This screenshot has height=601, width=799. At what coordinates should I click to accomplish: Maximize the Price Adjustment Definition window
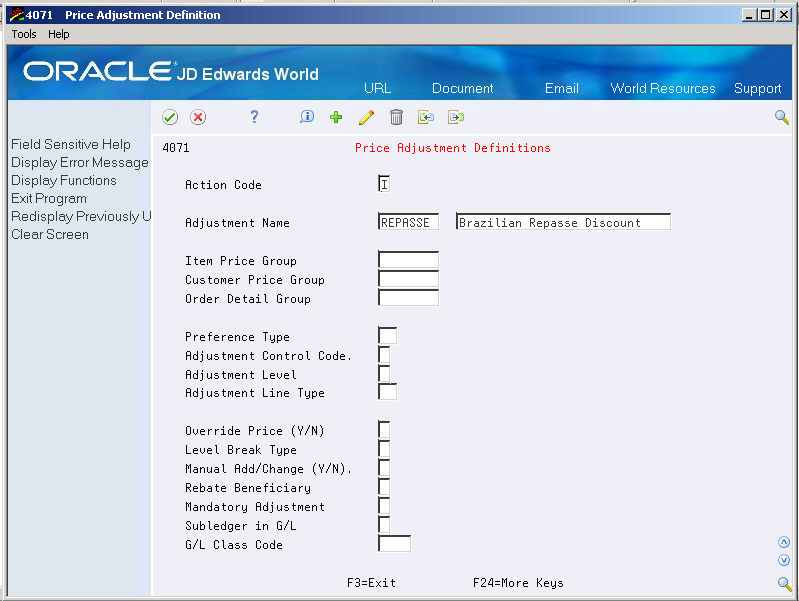(x=765, y=15)
